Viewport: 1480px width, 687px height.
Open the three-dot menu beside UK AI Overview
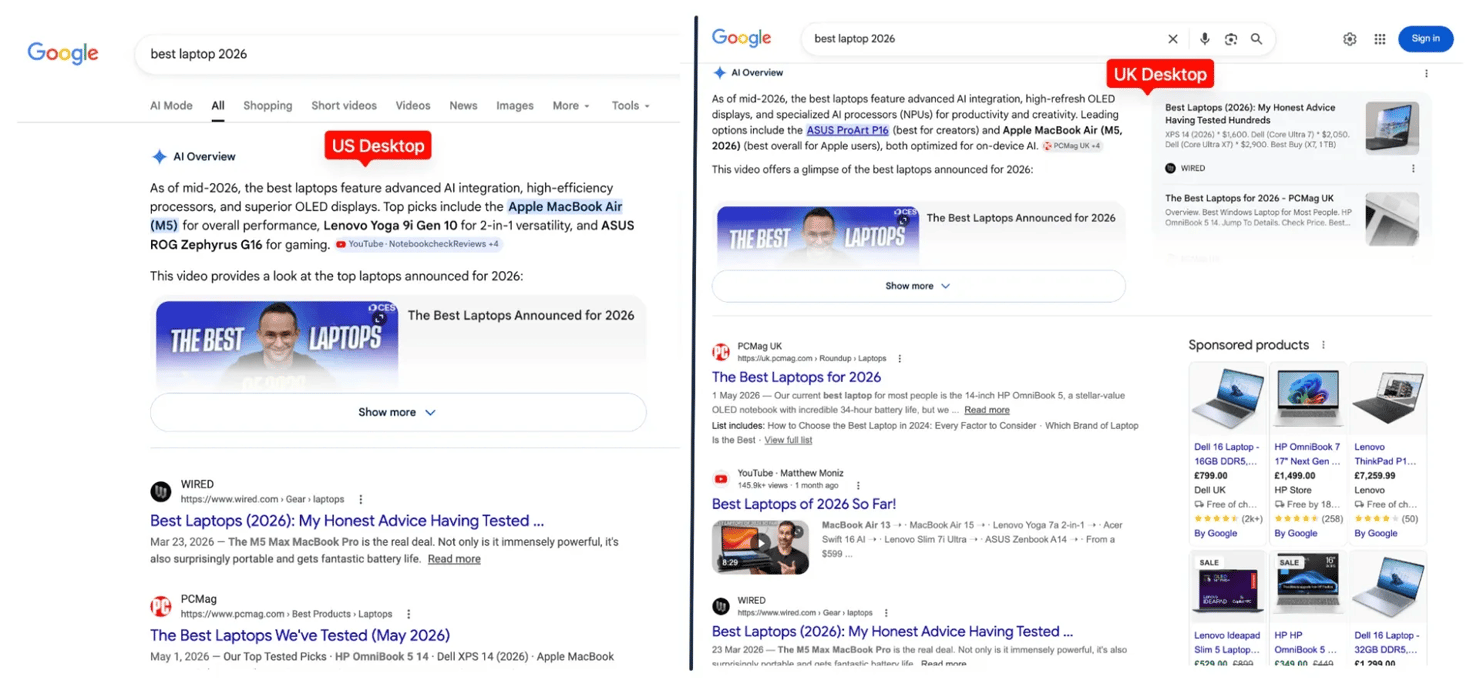[1426, 73]
